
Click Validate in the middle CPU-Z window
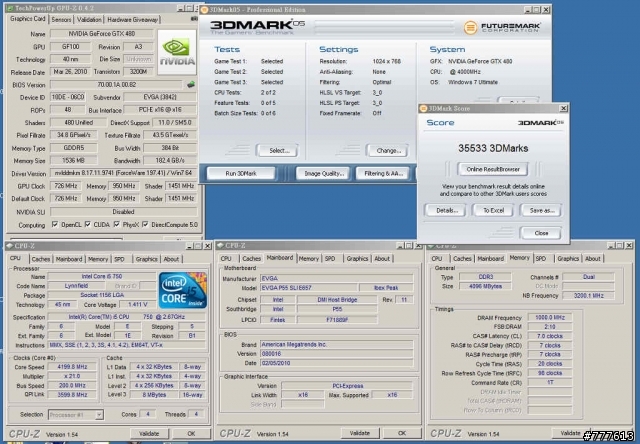point(360,433)
